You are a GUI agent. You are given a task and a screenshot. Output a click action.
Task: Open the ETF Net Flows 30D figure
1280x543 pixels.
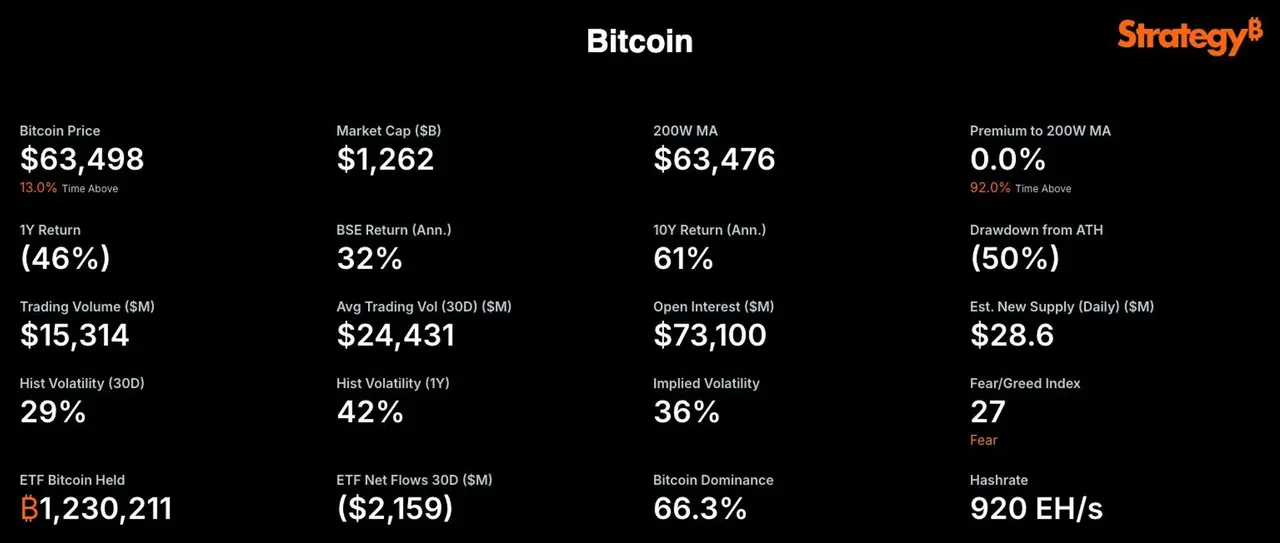[x=395, y=508]
